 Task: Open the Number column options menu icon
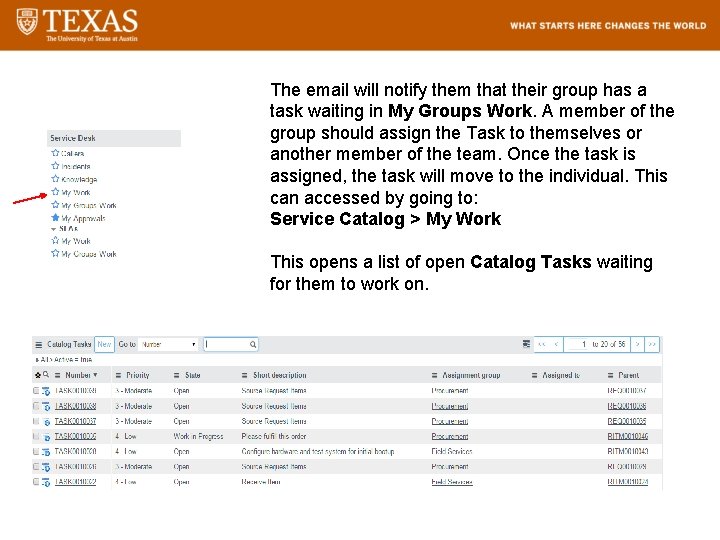tap(57, 375)
